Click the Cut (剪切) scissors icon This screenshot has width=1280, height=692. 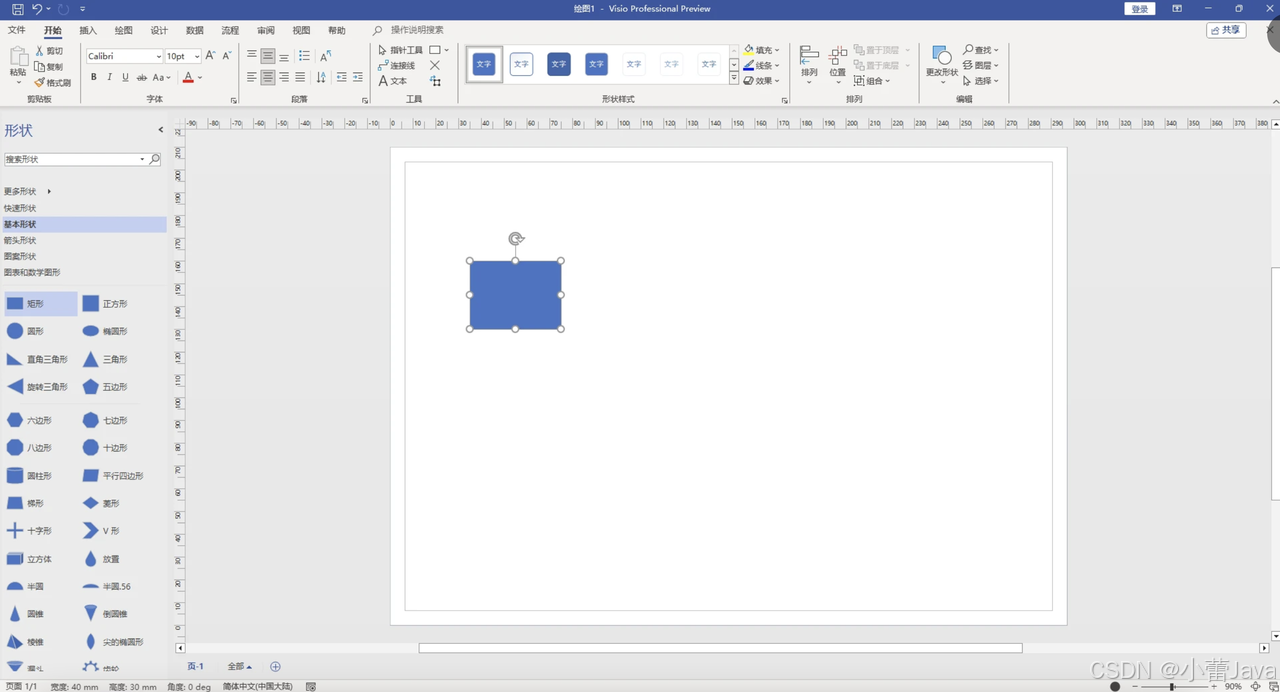40,50
